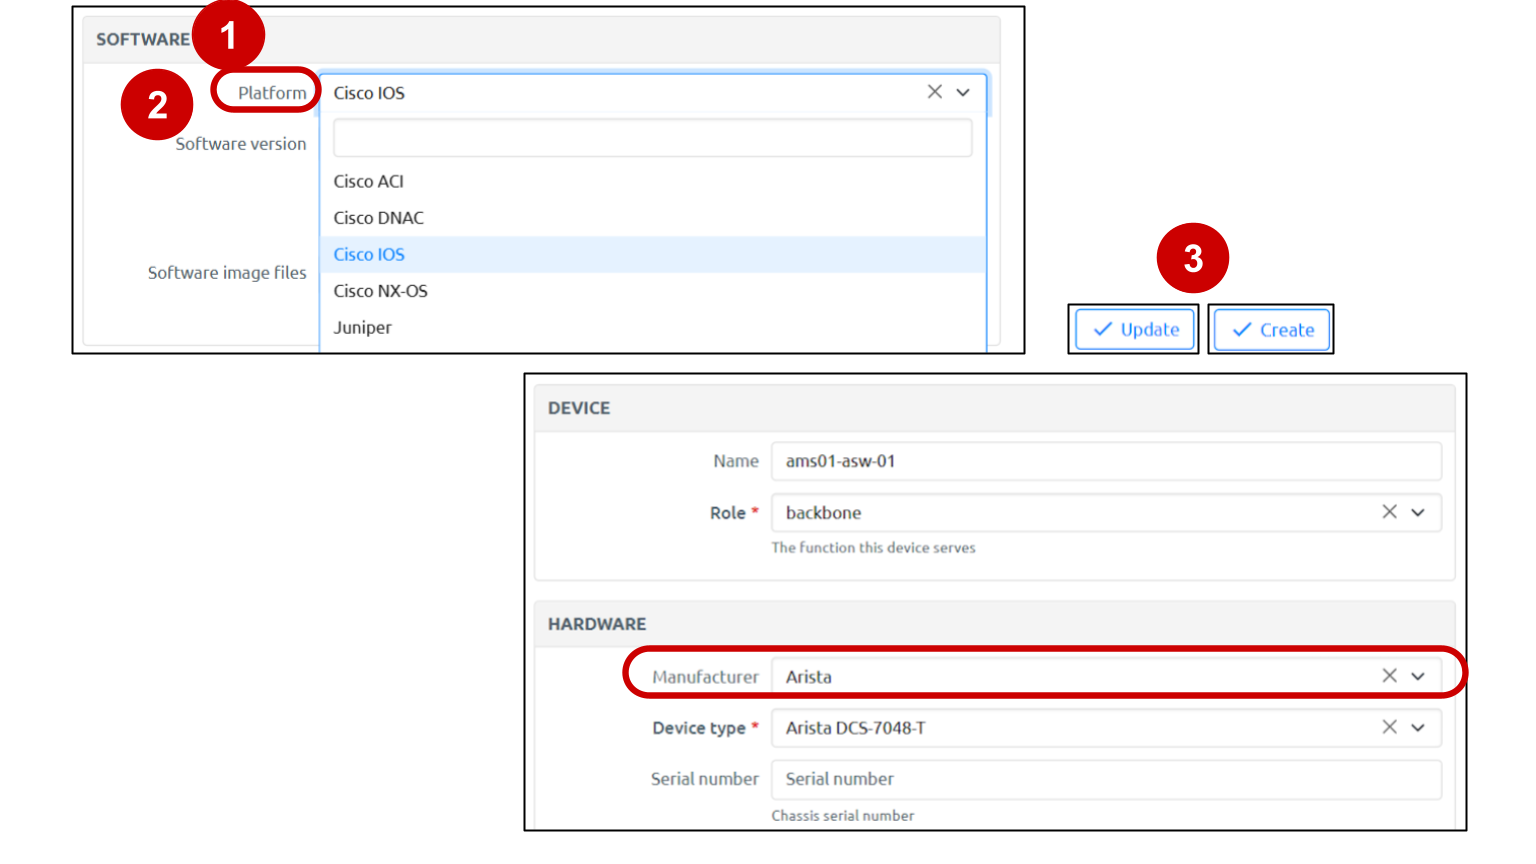Select Cisco ACI from platform list
Screen dimensions: 1536x864
[369, 181]
